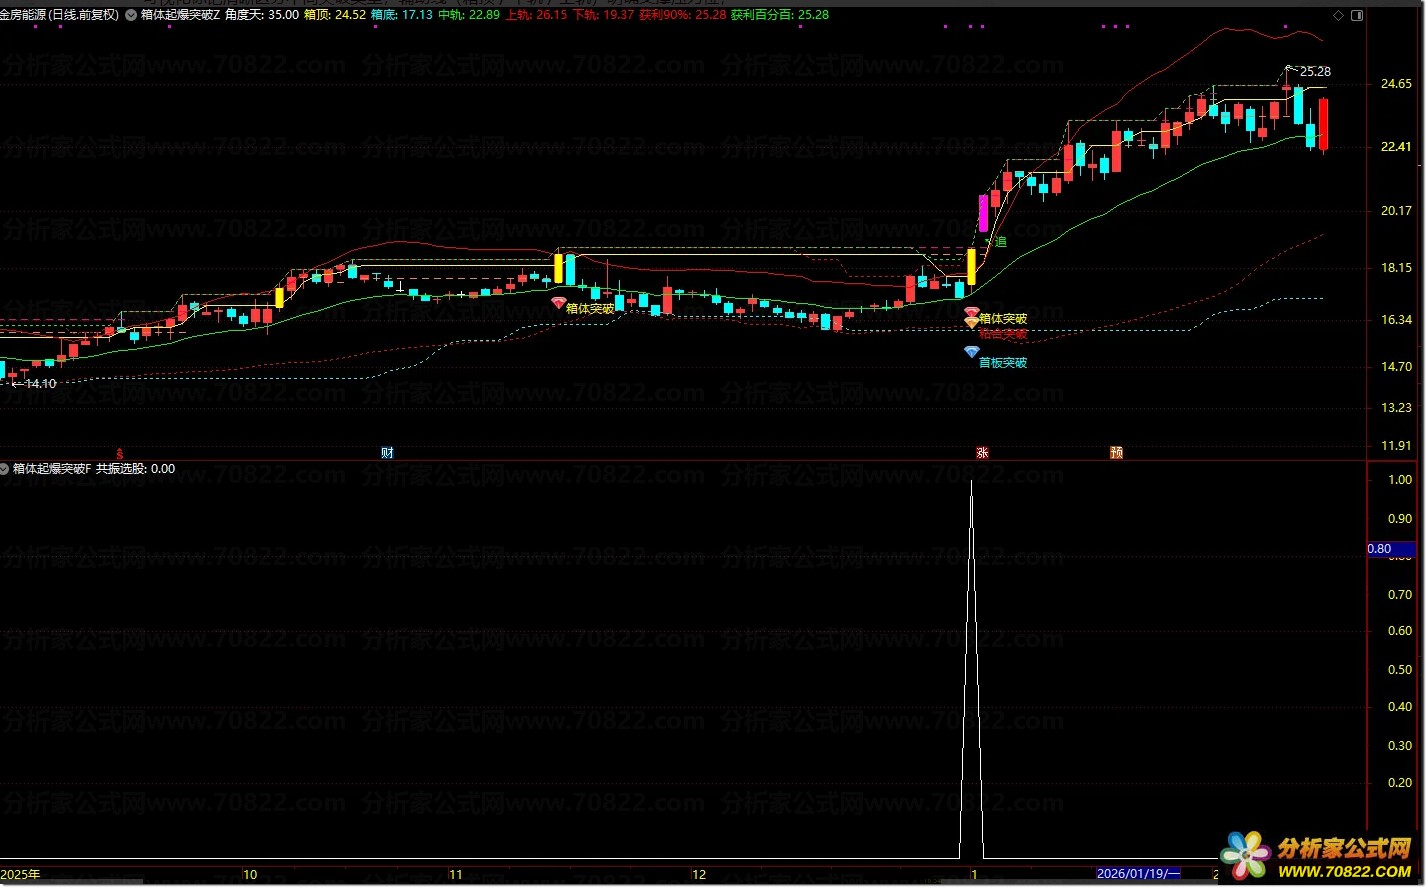The width and height of the screenshot is (1428, 888).
Task: Click the green 追 signal label
Action: 1000,242
